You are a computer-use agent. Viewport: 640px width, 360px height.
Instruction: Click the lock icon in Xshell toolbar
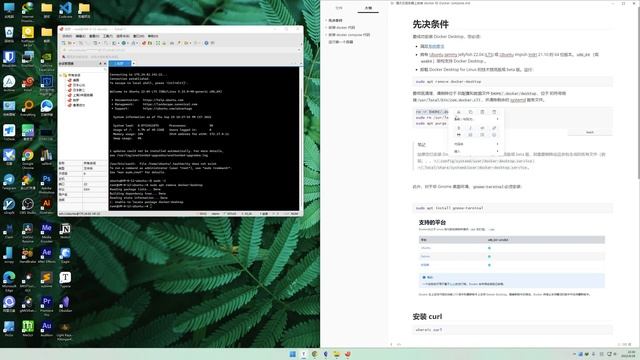pos(164,43)
